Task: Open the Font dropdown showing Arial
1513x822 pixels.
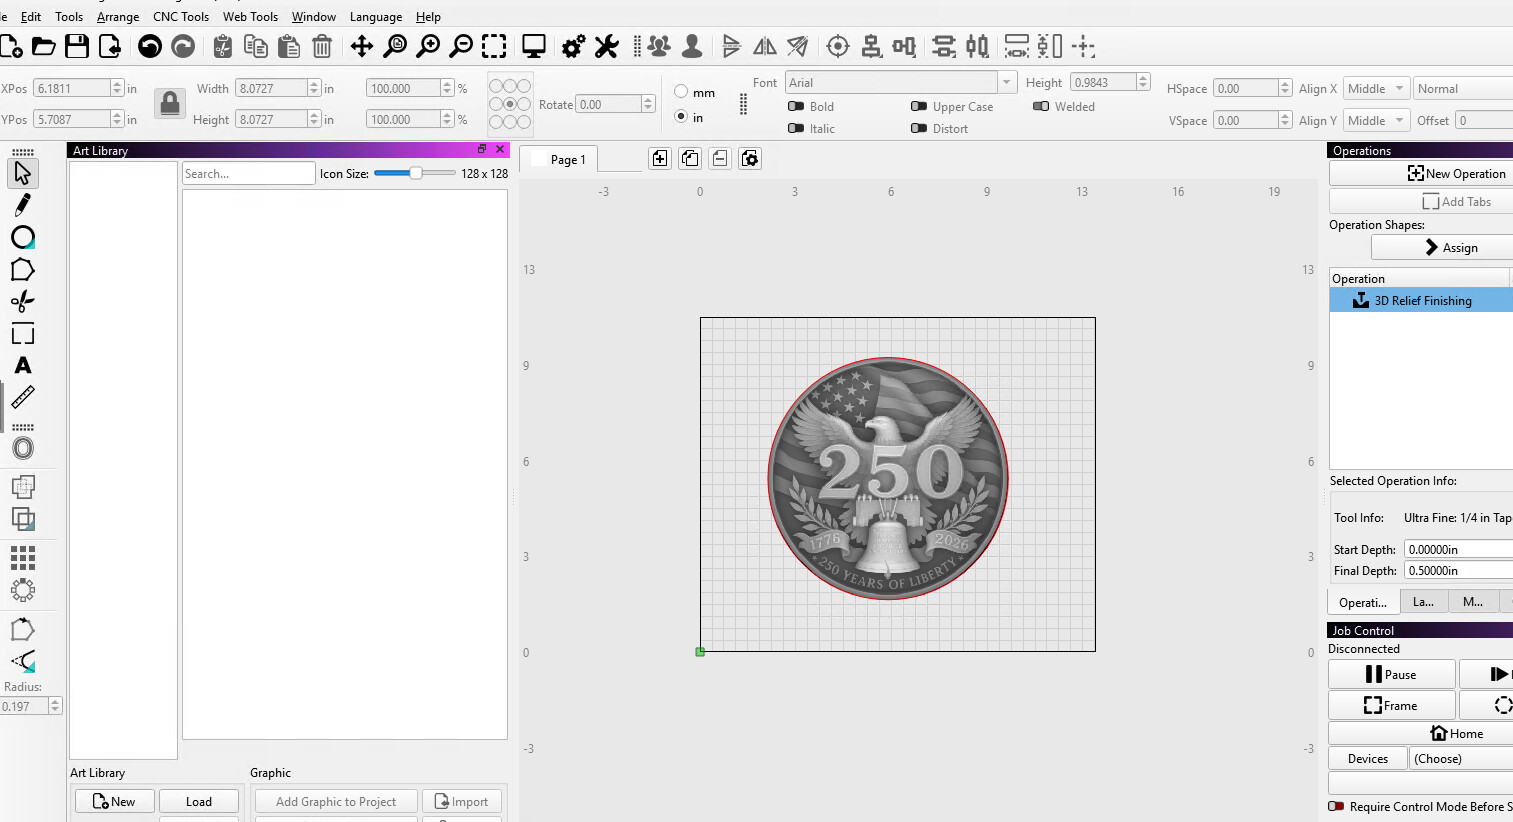Action: (x=901, y=82)
